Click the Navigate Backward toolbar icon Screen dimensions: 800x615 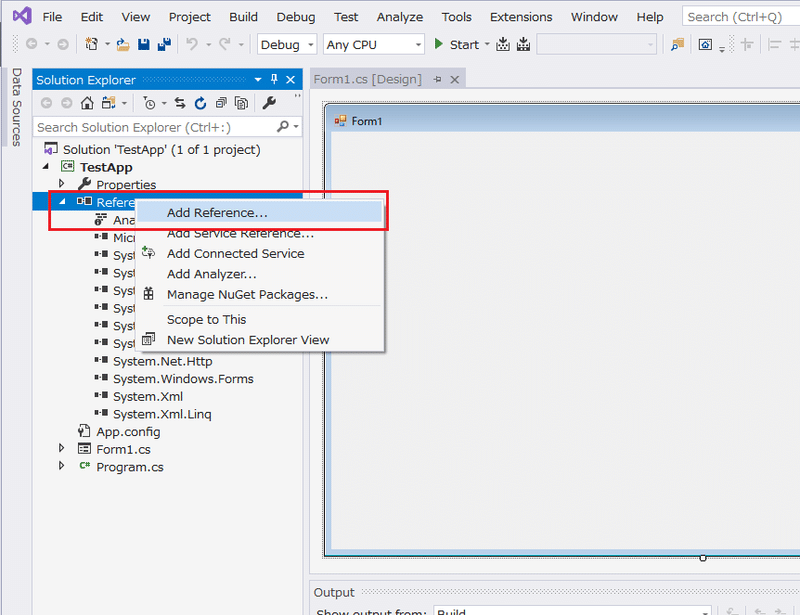point(32,44)
